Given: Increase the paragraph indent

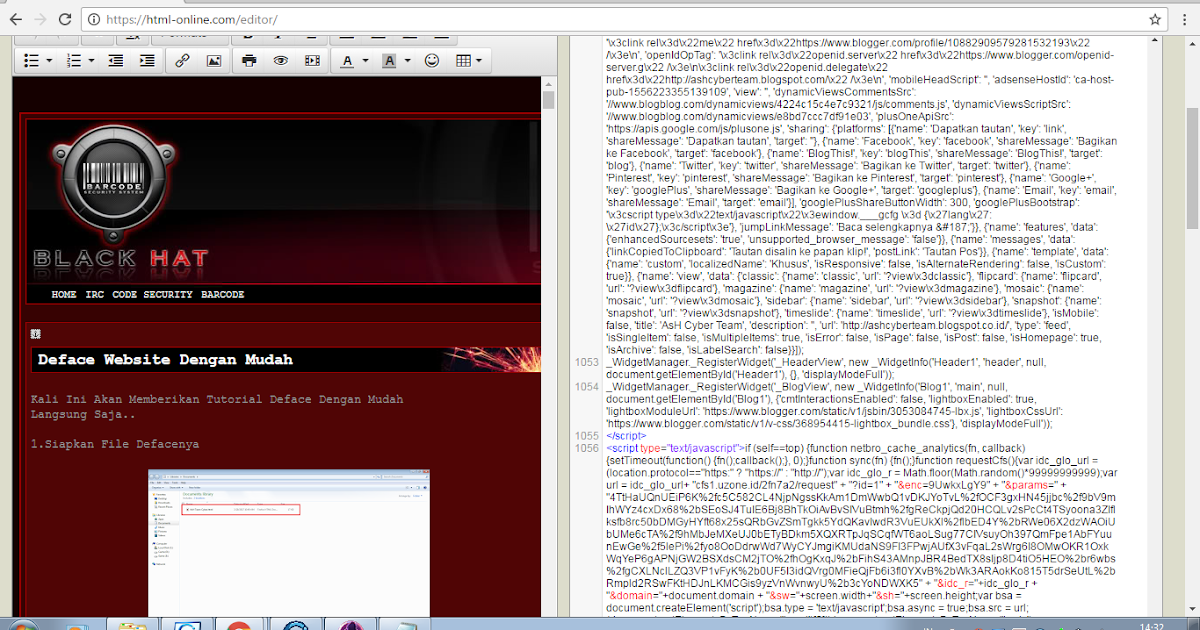Looking at the screenshot, I should [x=146, y=60].
